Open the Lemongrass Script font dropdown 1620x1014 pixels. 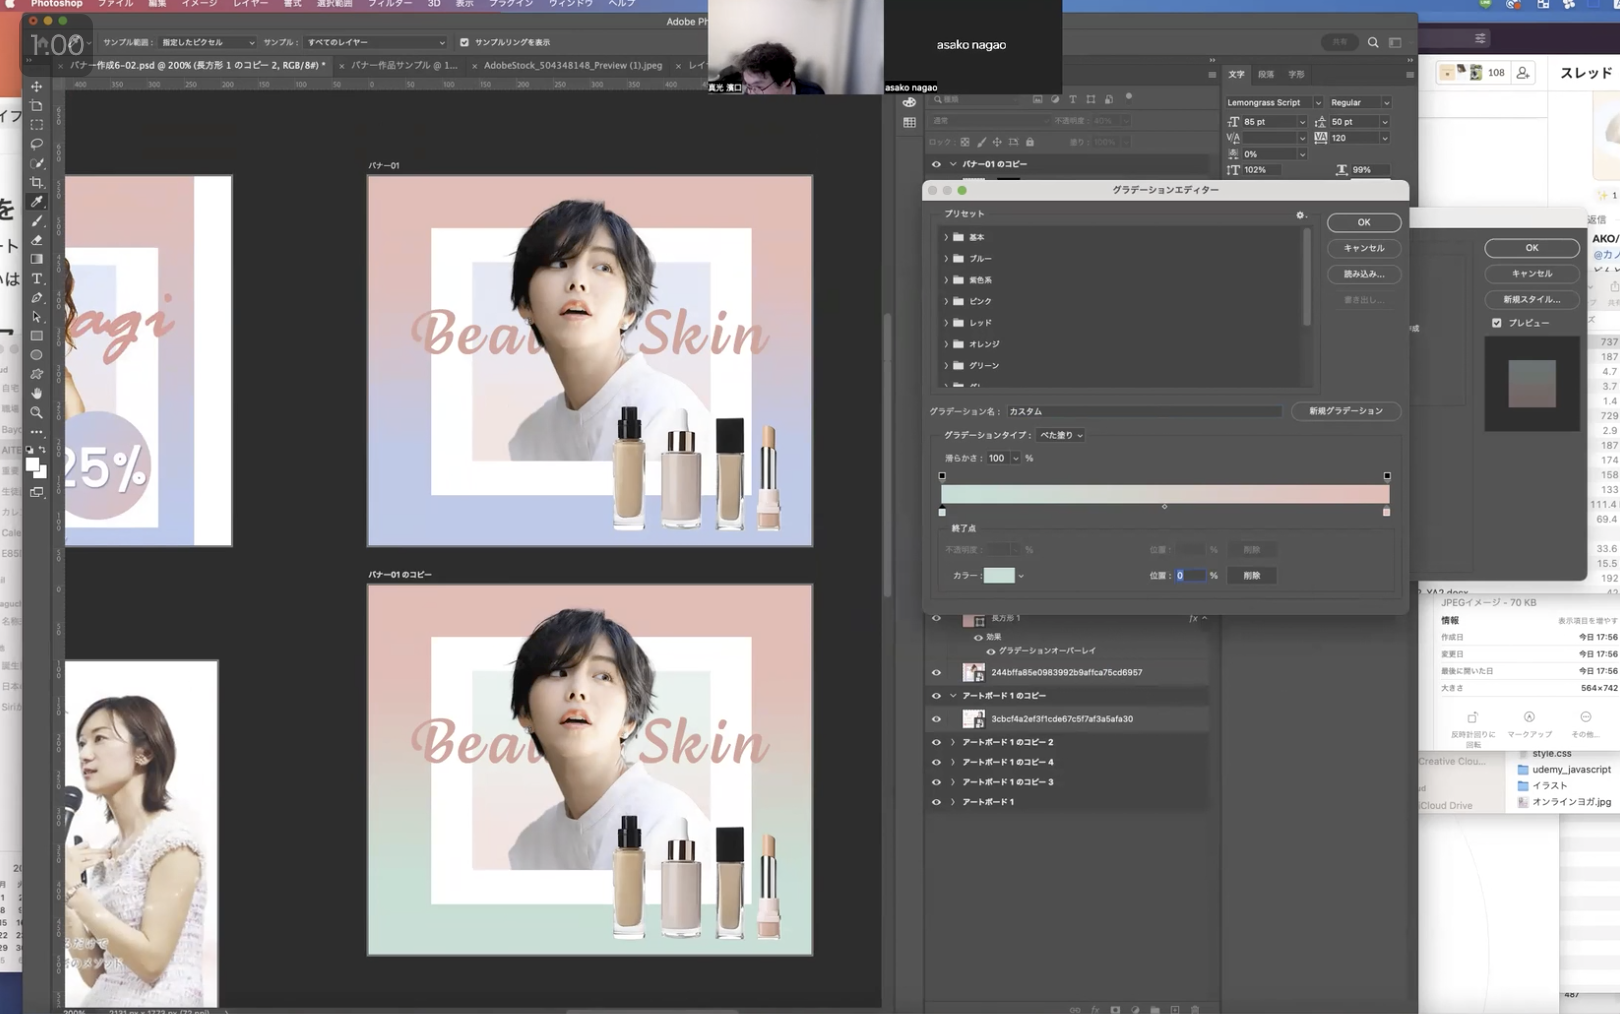click(x=1318, y=102)
